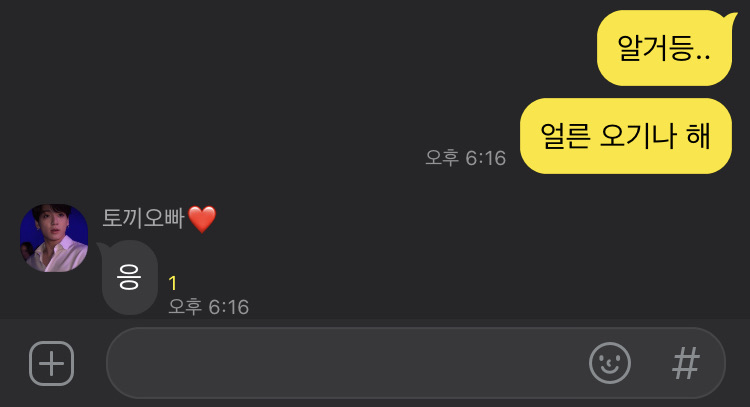Click the red heart emoji beside 토끼오빠
750x407 pixels.
click(x=202, y=219)
